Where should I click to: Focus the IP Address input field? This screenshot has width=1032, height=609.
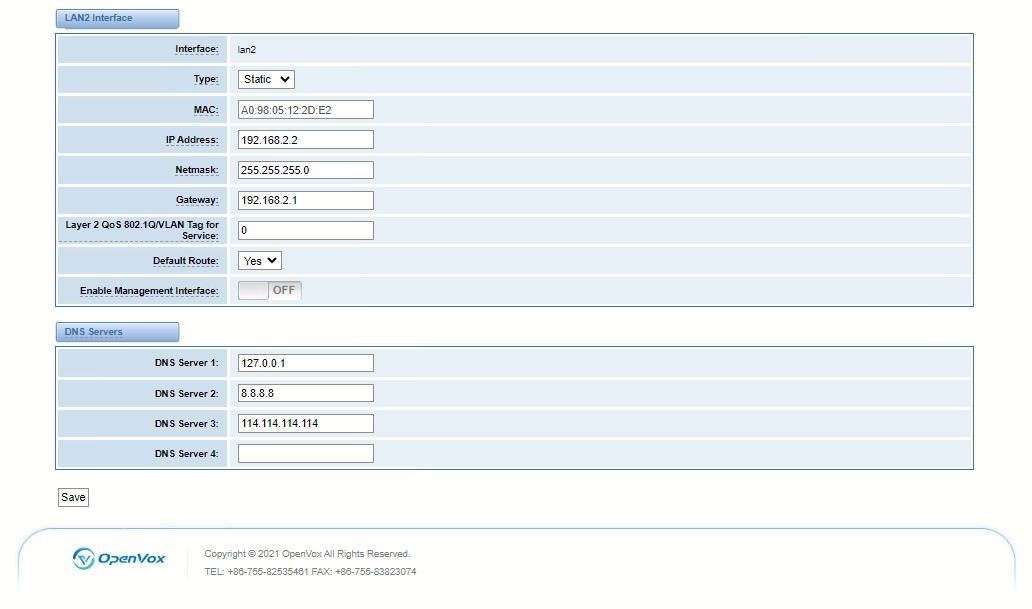[305, 140]
